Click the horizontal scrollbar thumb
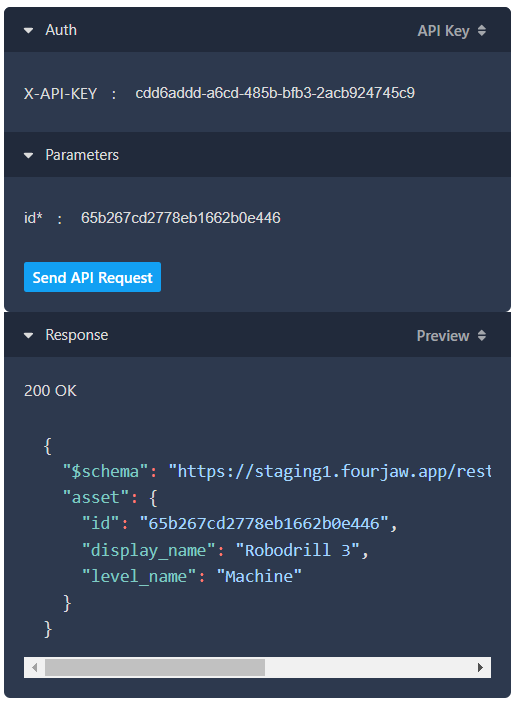The width and height of the screenshot is (513, 703). click(x=155, y=668)
